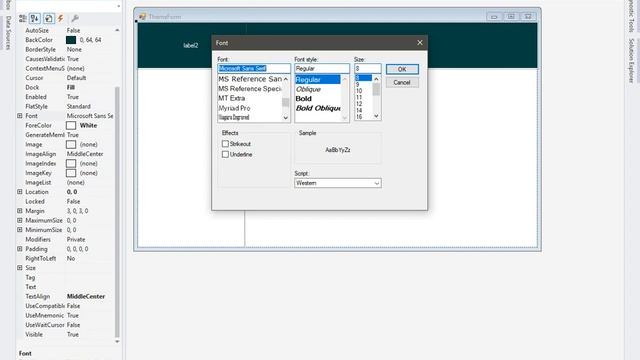Screen dimensions: 640x360
Task: Select font size 12
Action: tap(359, 104)
